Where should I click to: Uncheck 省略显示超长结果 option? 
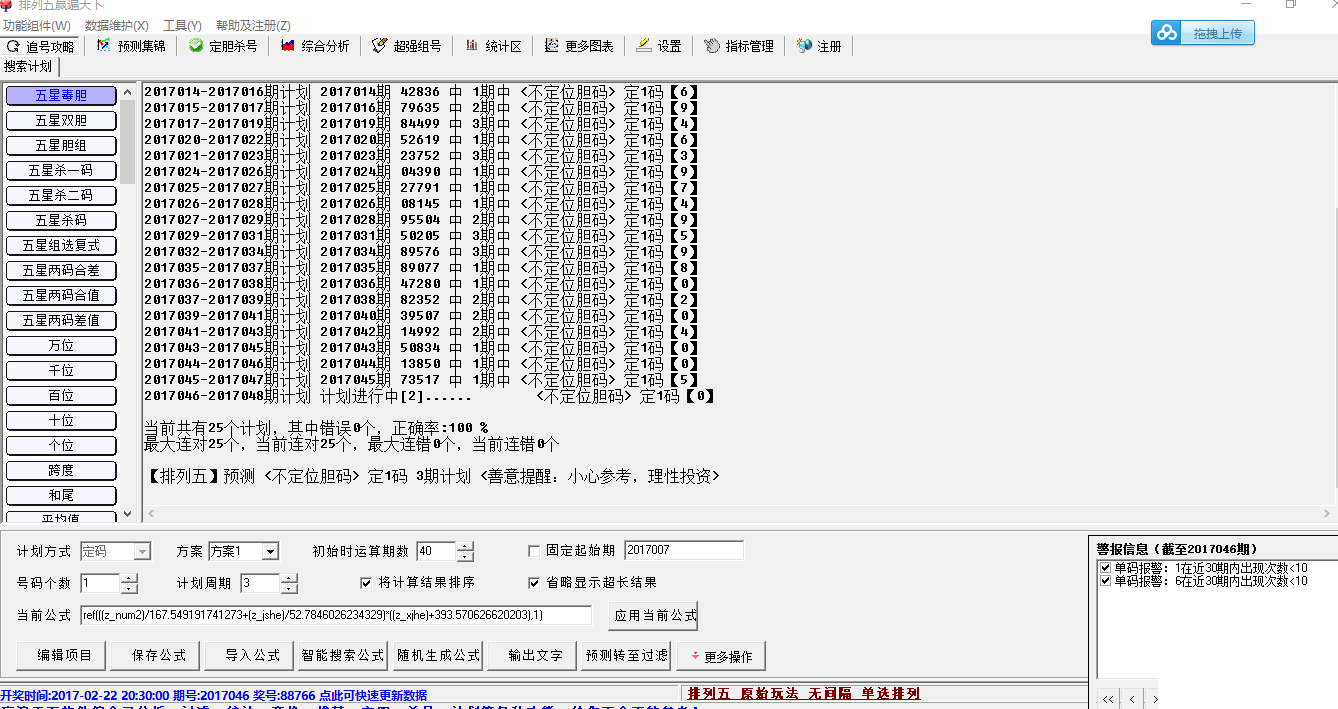(x=534, y=582)
